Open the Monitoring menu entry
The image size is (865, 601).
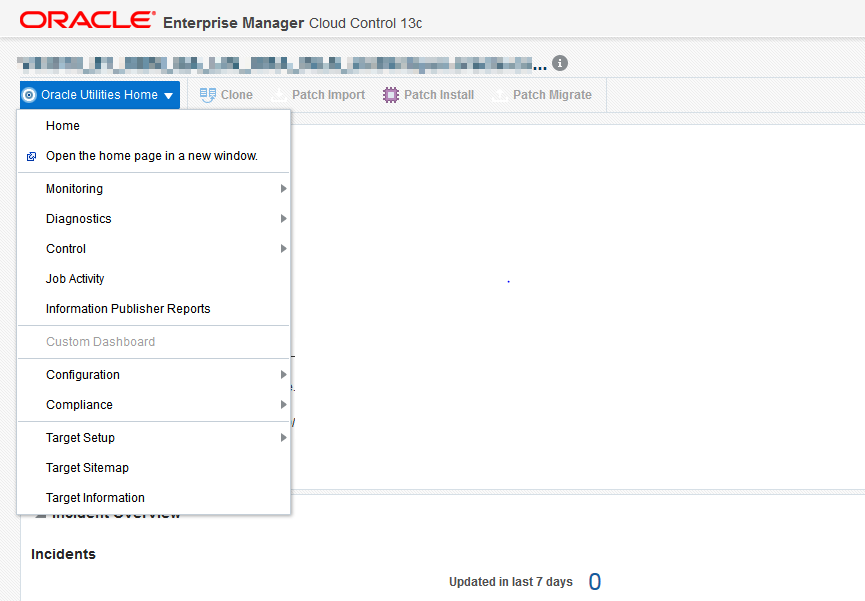point(154,189)
